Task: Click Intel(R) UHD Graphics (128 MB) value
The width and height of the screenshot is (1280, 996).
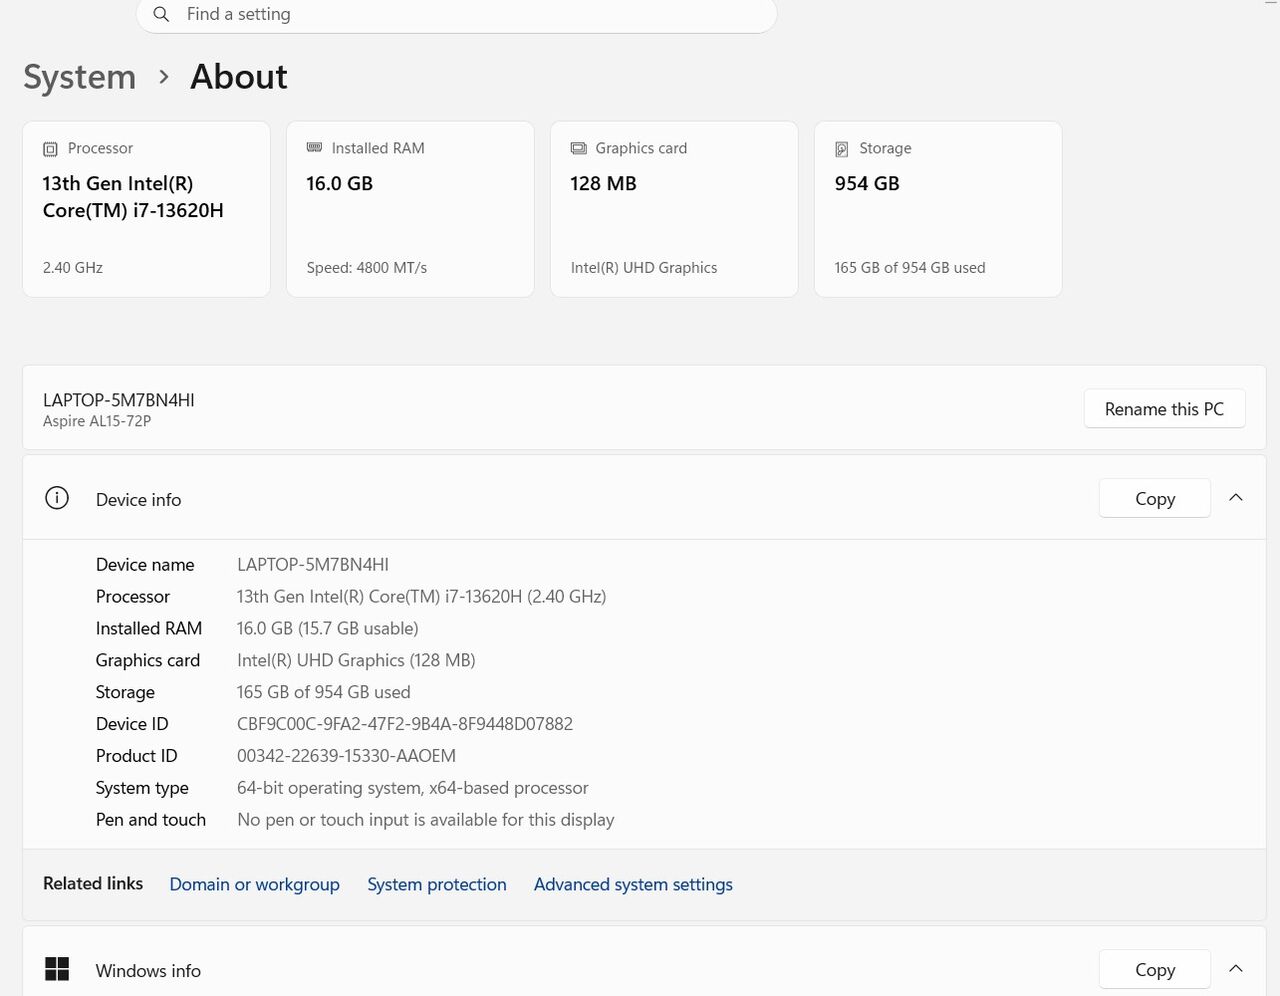Action: [x=356, y=661]
